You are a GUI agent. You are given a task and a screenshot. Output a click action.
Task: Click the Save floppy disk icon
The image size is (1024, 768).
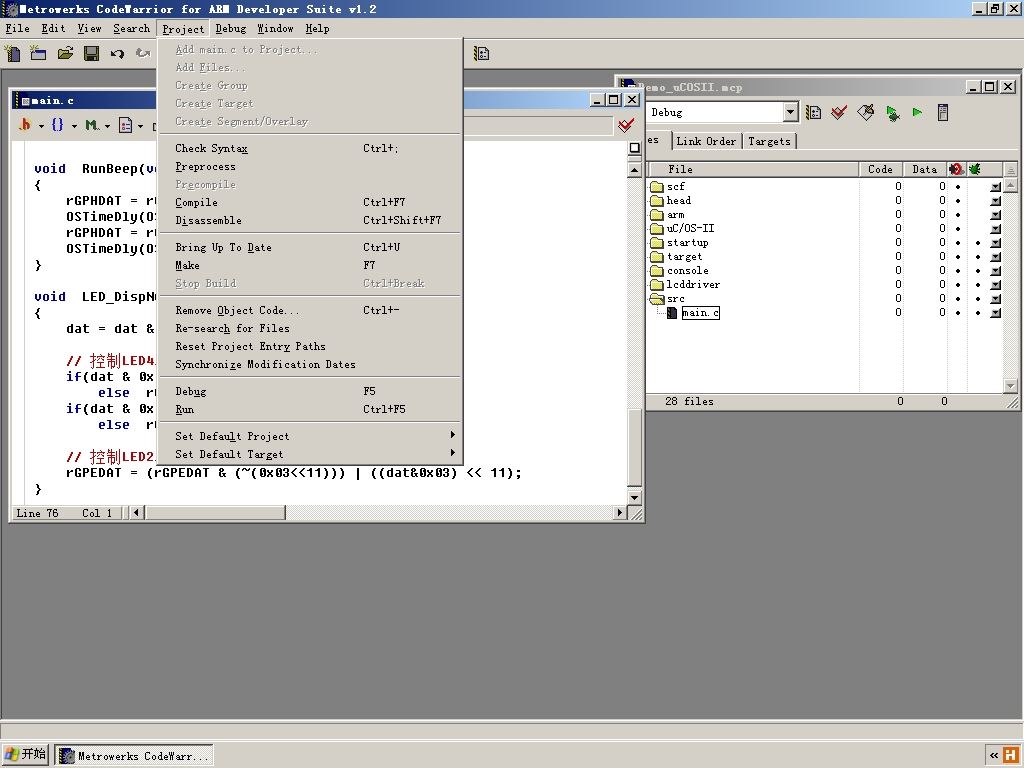coord(91,53)
